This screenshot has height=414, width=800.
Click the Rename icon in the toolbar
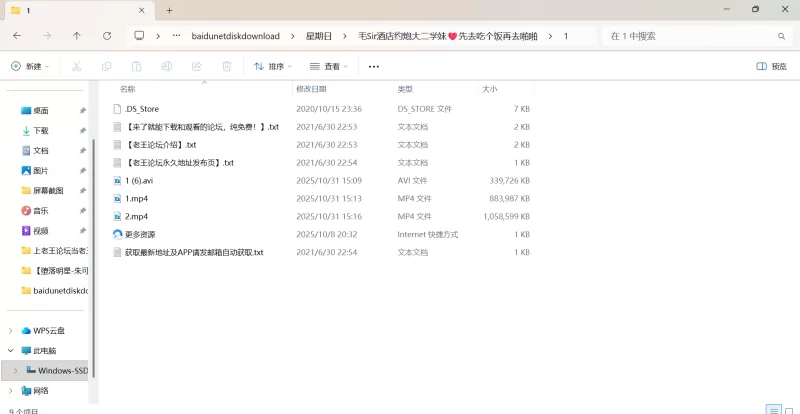pyautogui.click(x=166, y=66)
